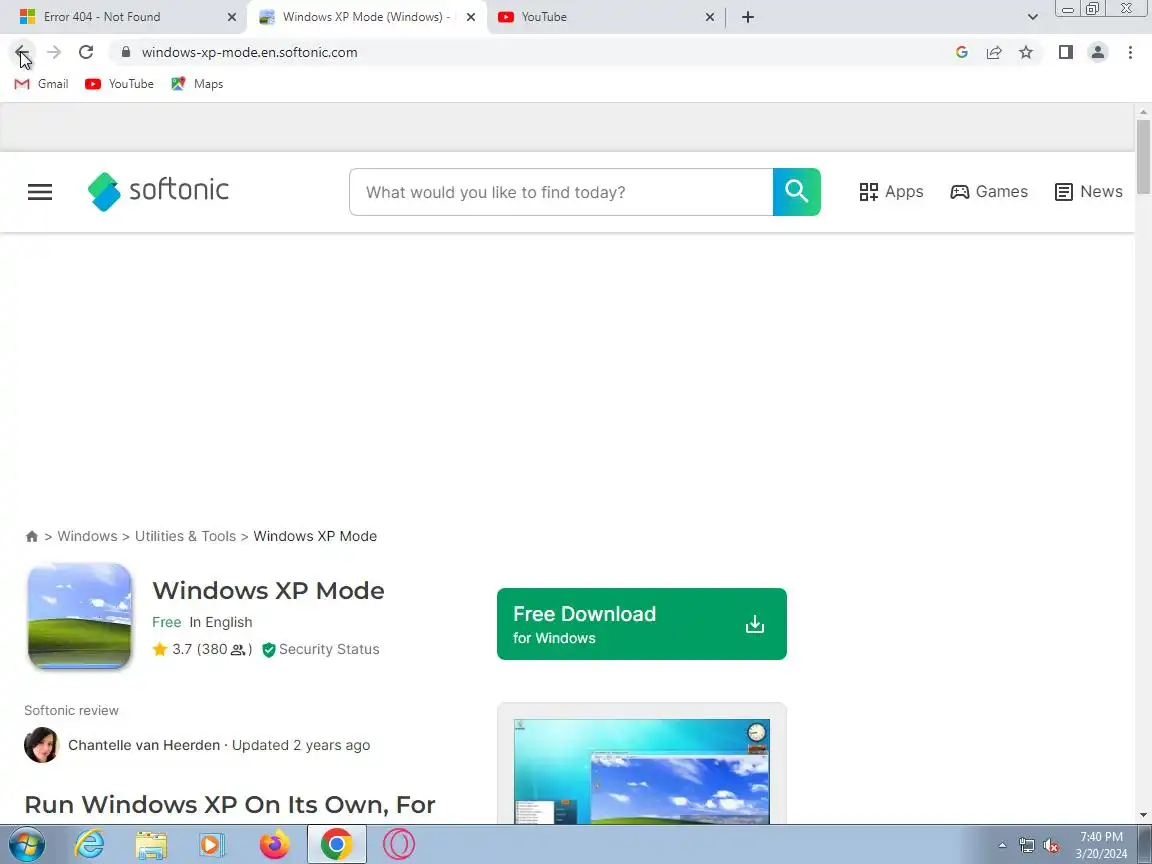Click Chantelle van Heerden author name

tap(144, 745)
